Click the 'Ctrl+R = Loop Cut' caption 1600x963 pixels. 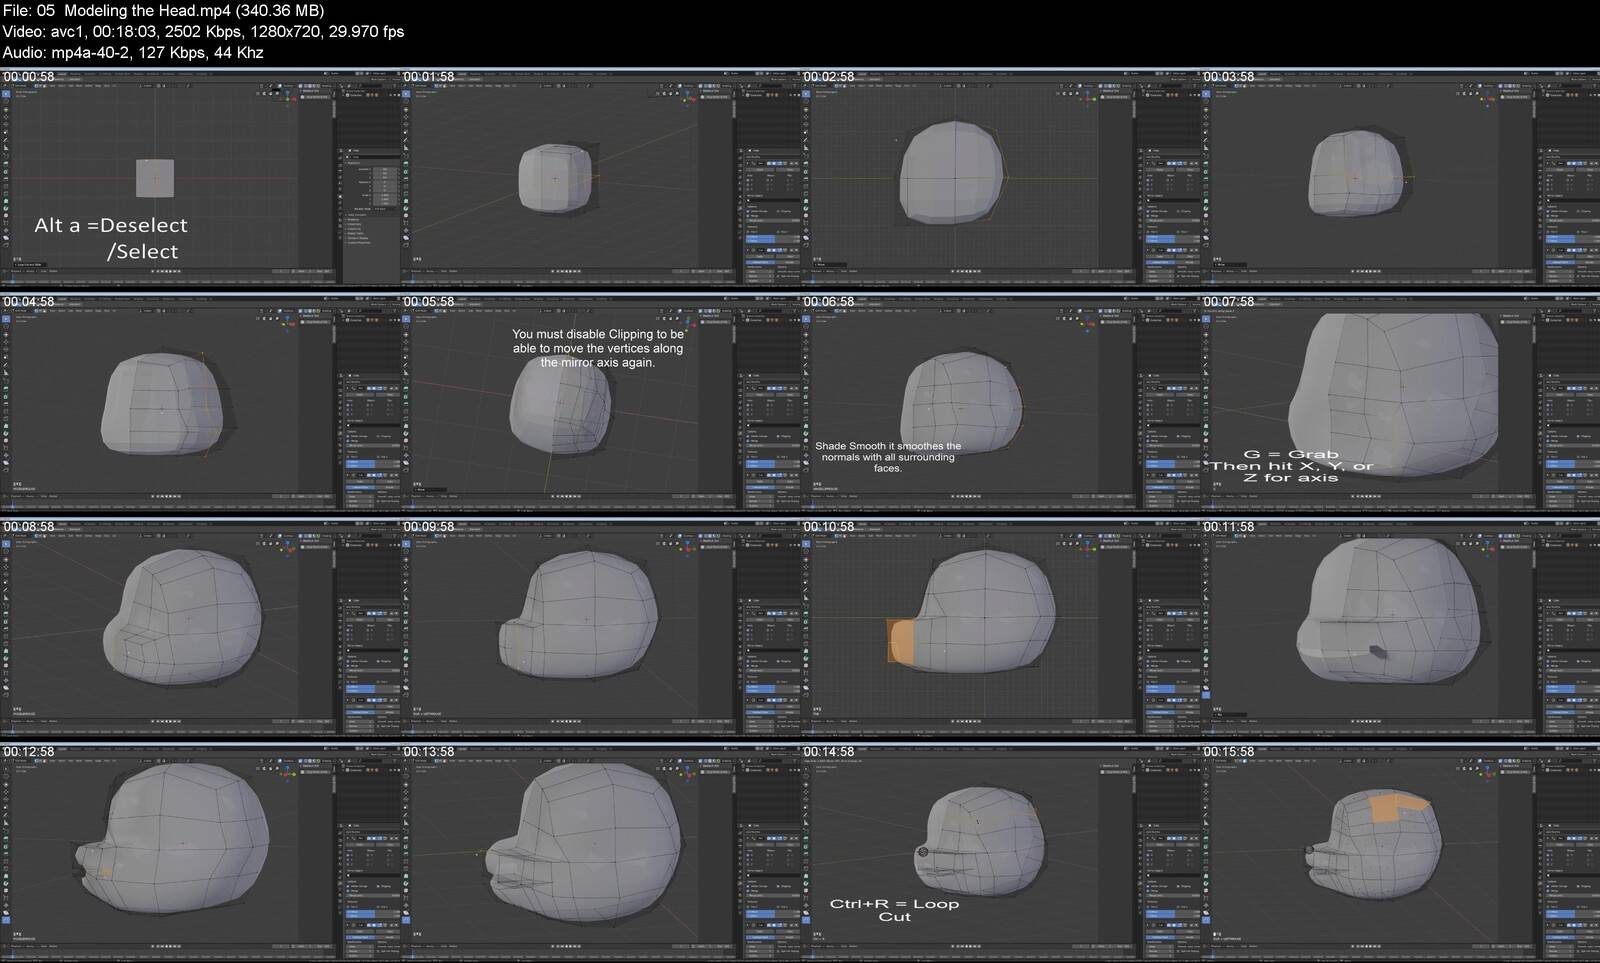[x=894, y=910]
